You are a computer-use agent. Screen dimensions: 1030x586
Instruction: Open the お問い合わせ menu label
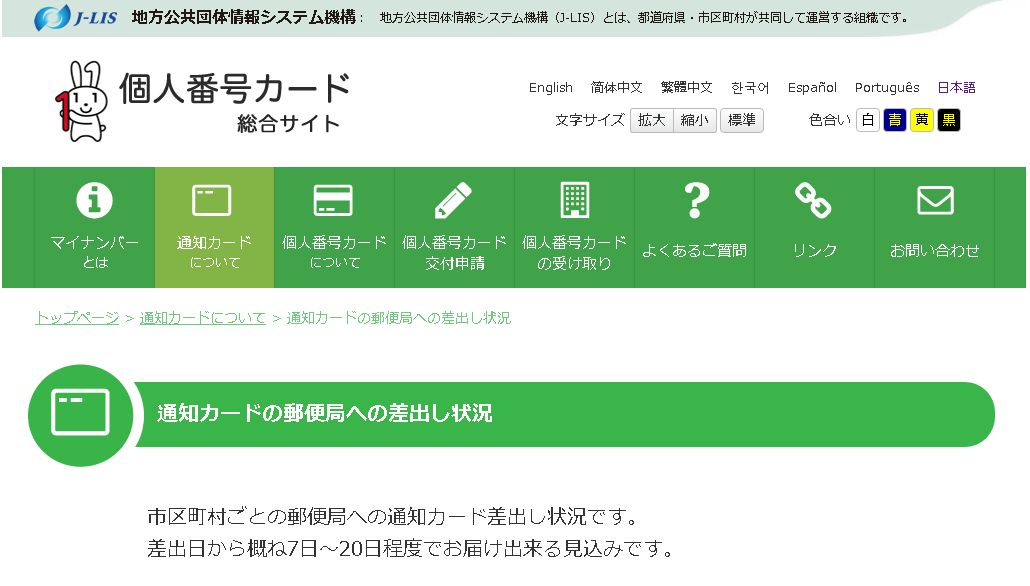(x=935, y=250)
